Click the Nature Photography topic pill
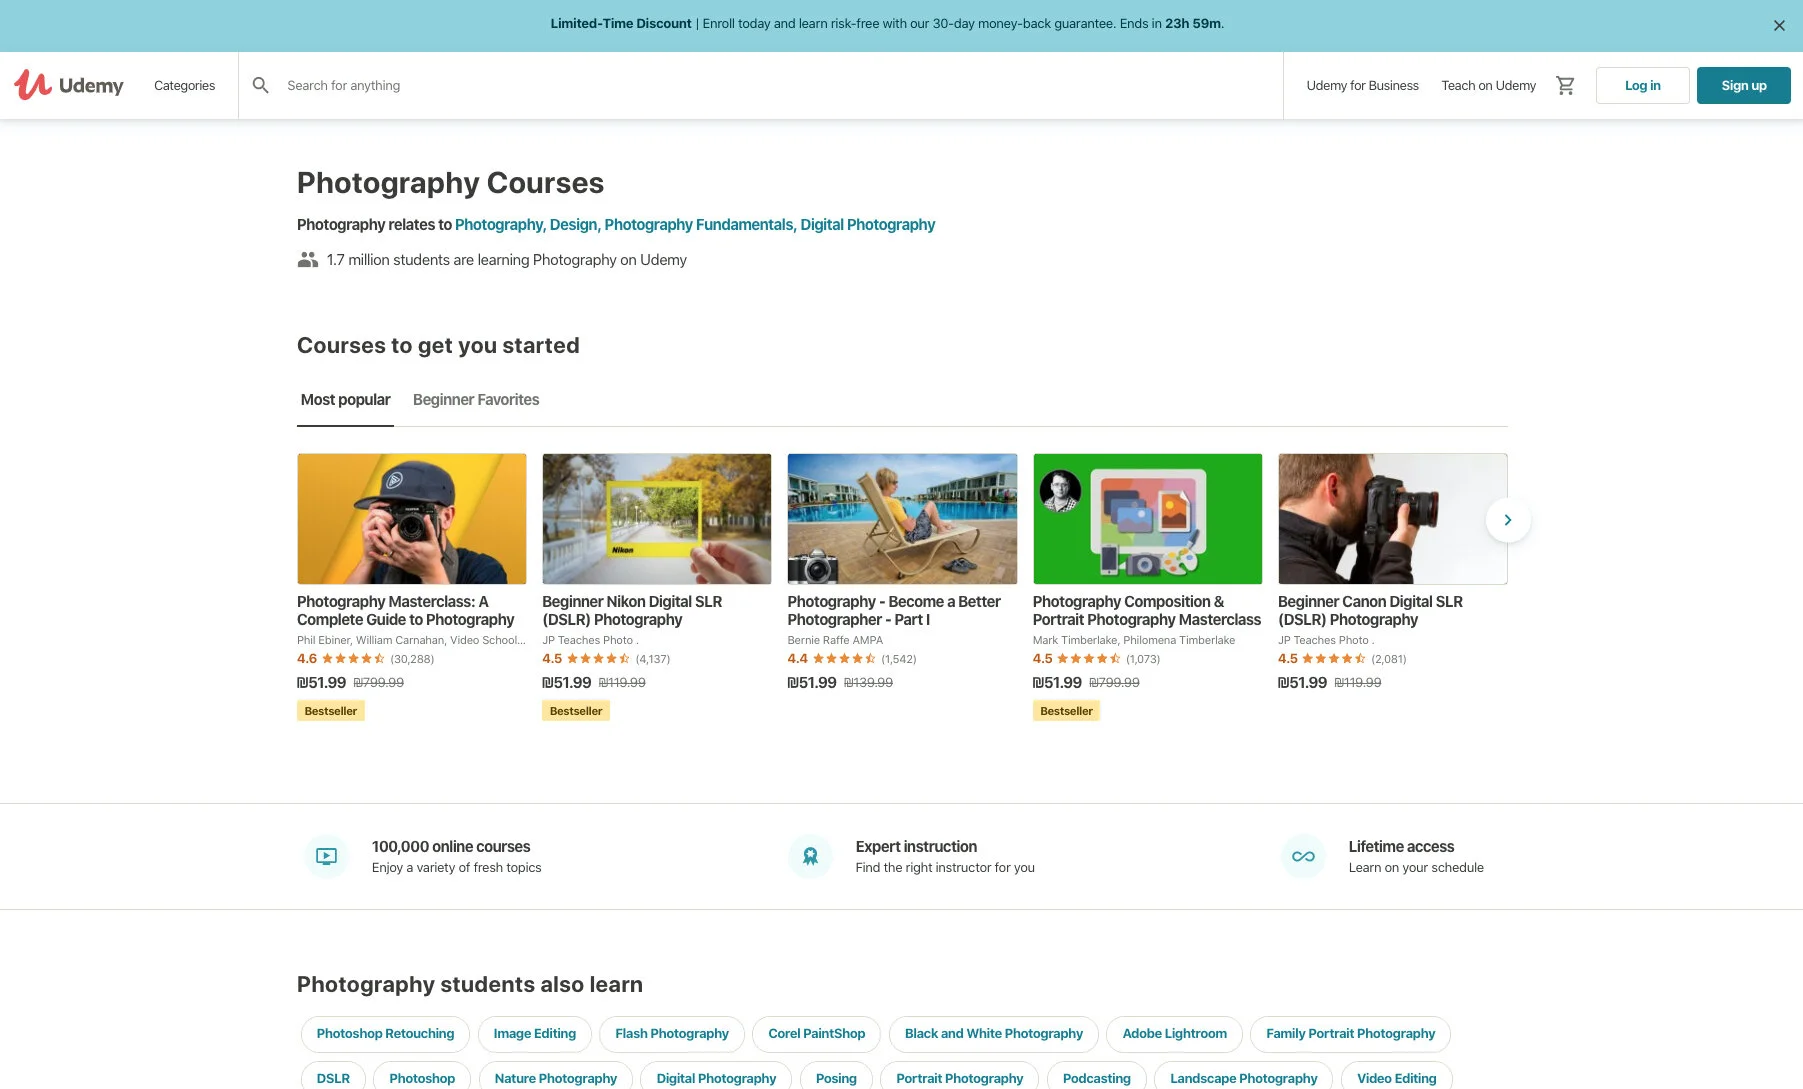The height and width of the screenshot is (1089, 1803). pyautogui.click(x=555, y=1078)
